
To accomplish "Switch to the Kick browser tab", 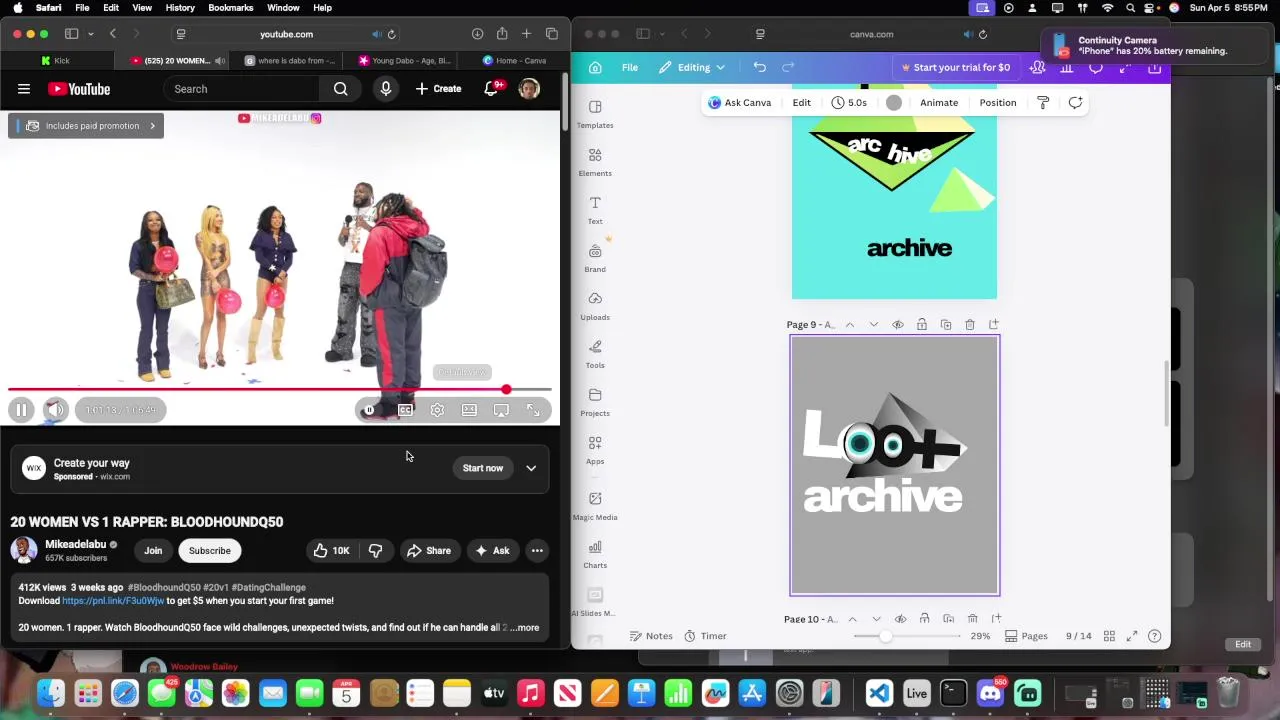I will pyautogui.click(x=56, y=61).
